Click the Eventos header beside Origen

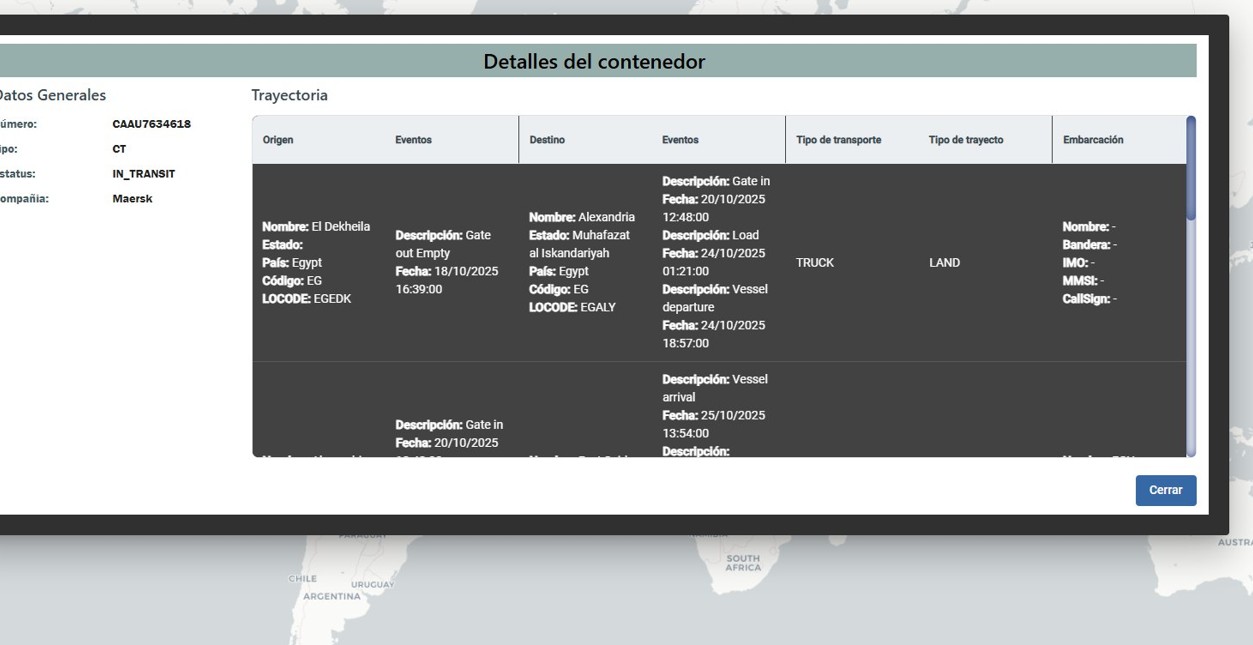[x=413, y=140]
